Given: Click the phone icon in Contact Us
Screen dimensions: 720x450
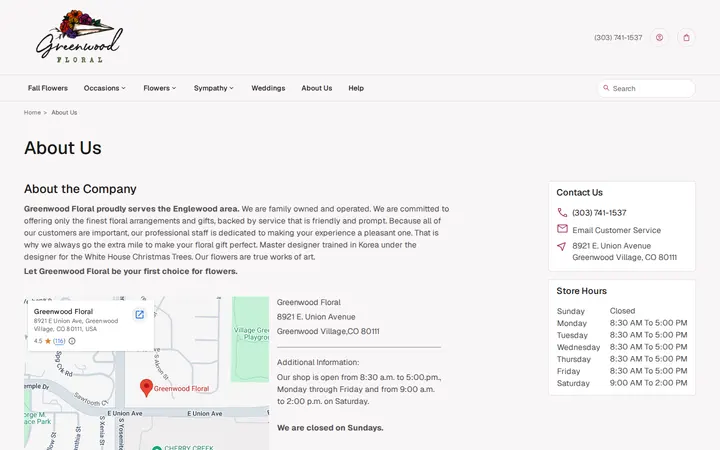Looking at the screenshot, I should coord(562,212).
